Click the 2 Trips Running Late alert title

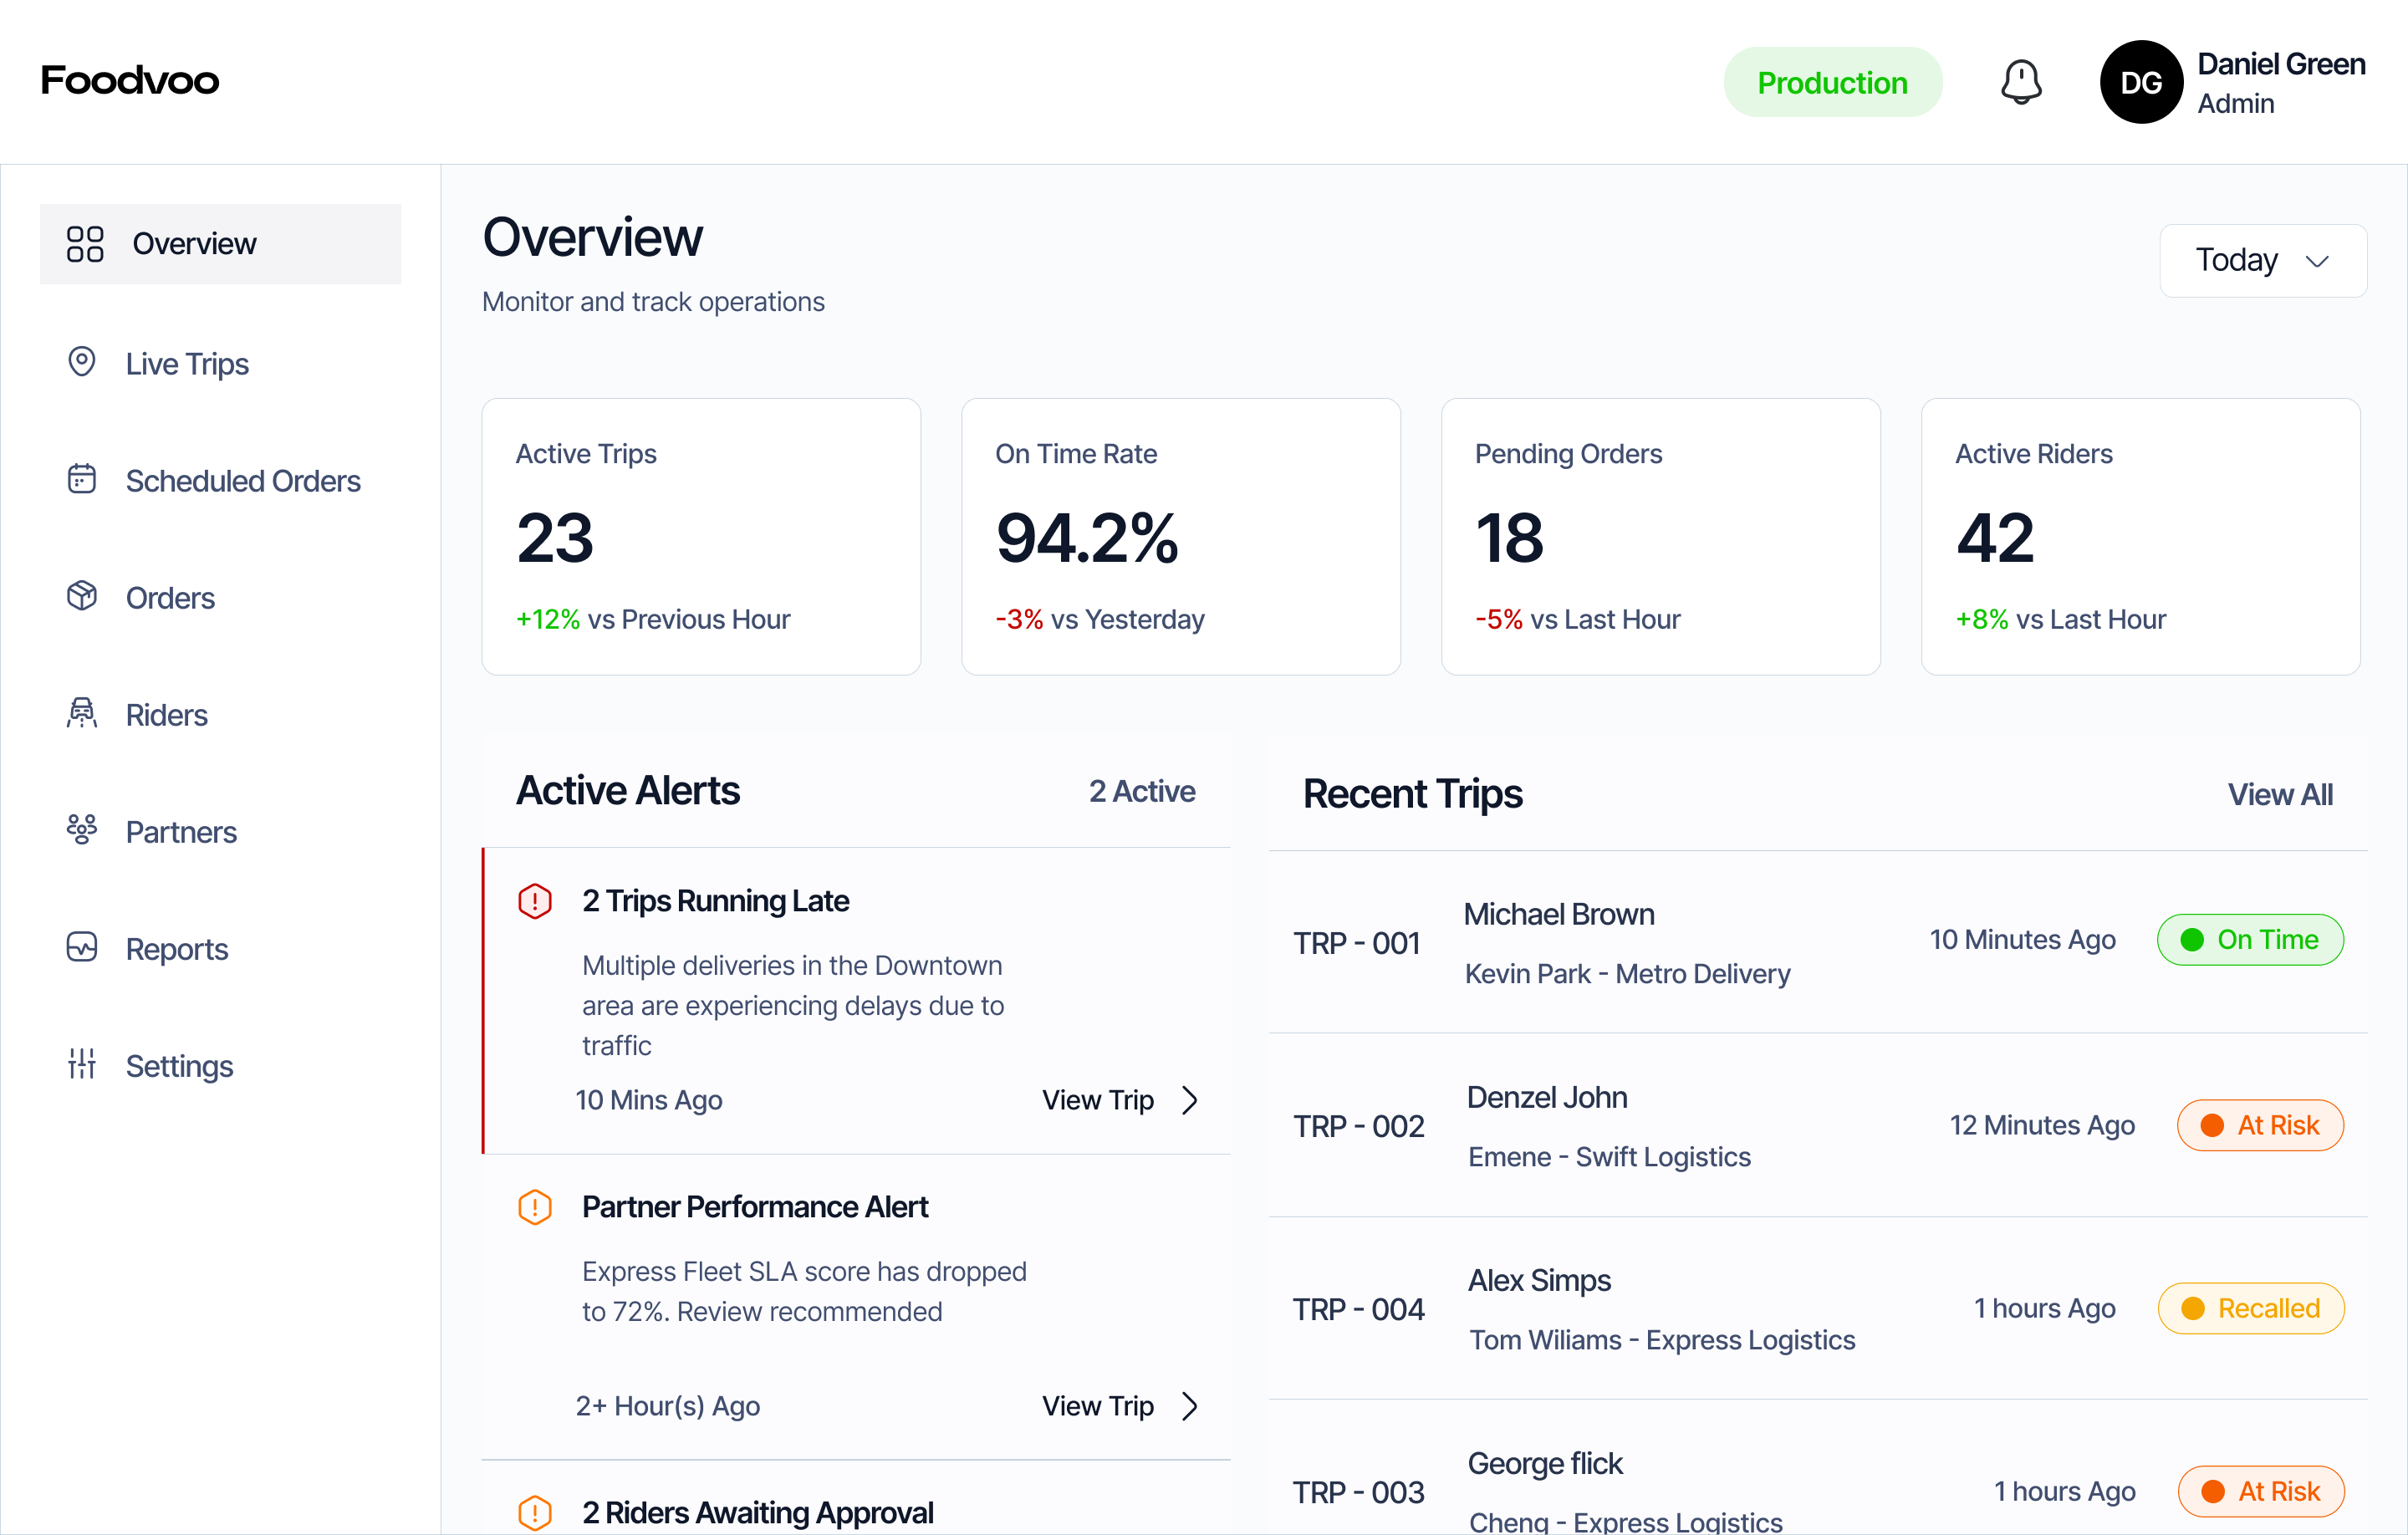pyautogui.click(x=716, y=901)
